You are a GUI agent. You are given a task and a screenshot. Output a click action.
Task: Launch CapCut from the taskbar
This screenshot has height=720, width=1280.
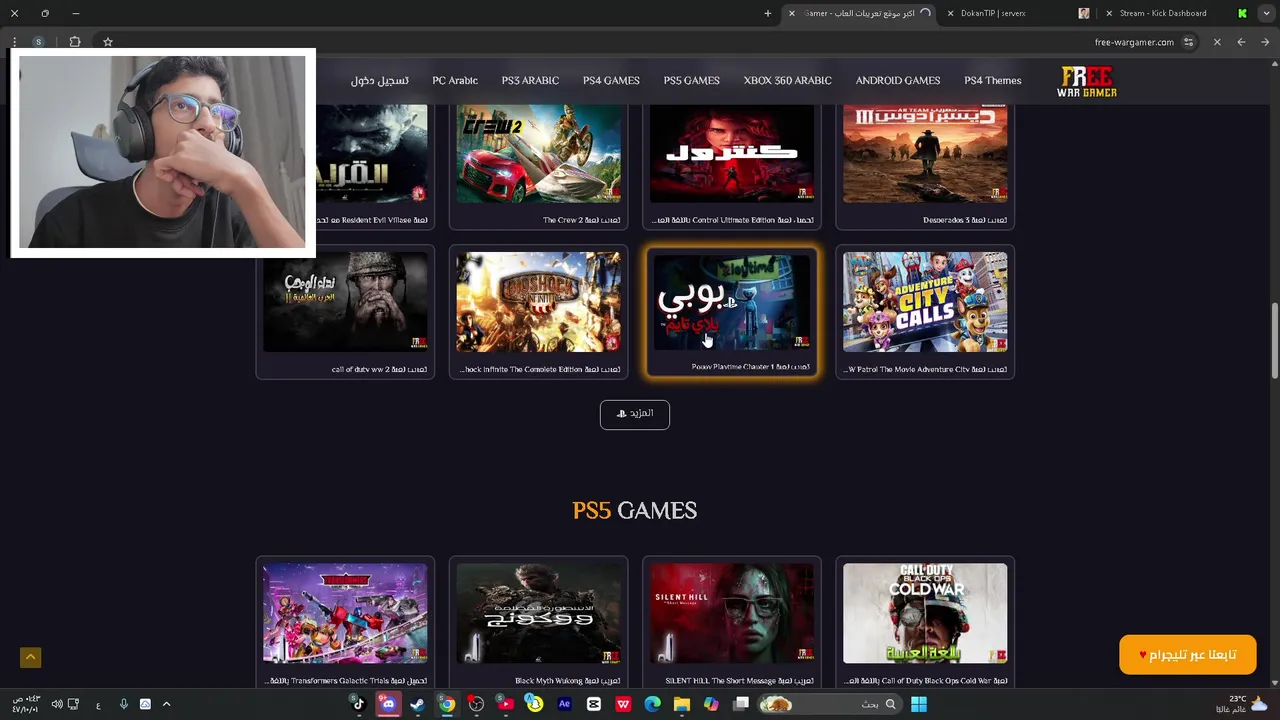(x=594, y=704)
